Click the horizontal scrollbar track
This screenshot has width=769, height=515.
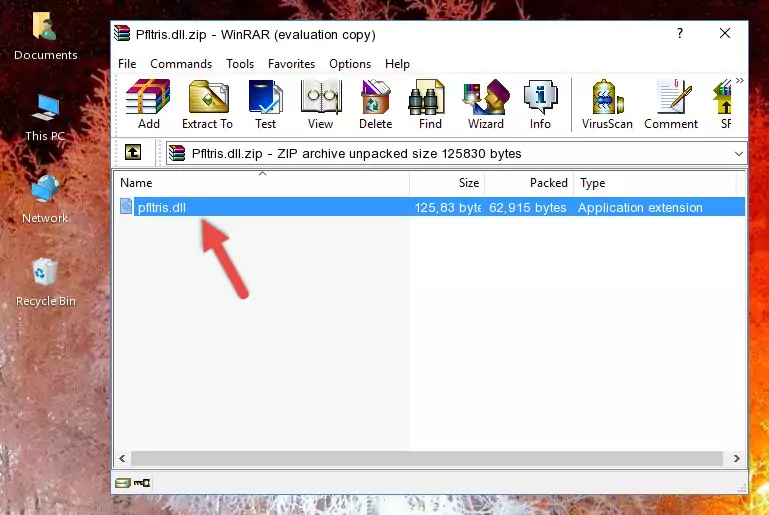(427, 458)
